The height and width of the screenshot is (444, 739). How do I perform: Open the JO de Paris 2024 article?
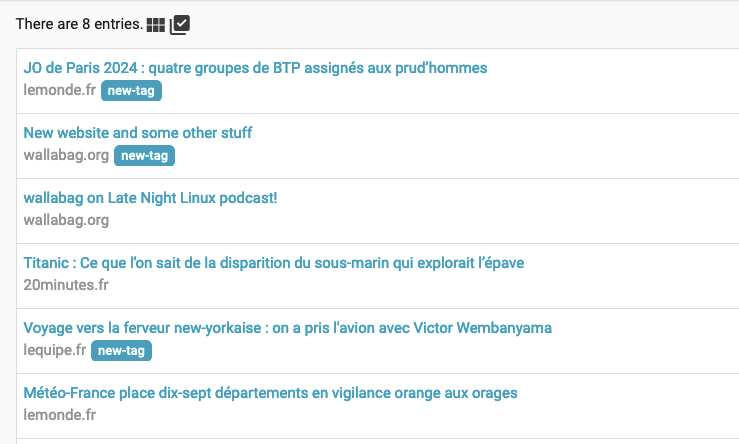tap(255, 68)
